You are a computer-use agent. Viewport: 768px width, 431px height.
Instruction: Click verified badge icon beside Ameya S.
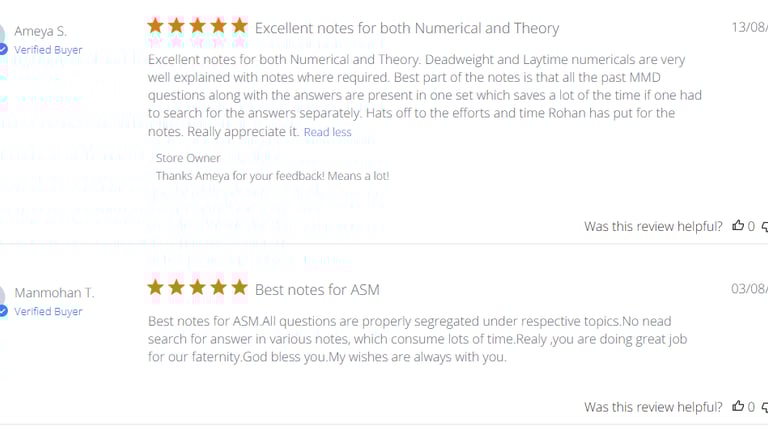3,49
